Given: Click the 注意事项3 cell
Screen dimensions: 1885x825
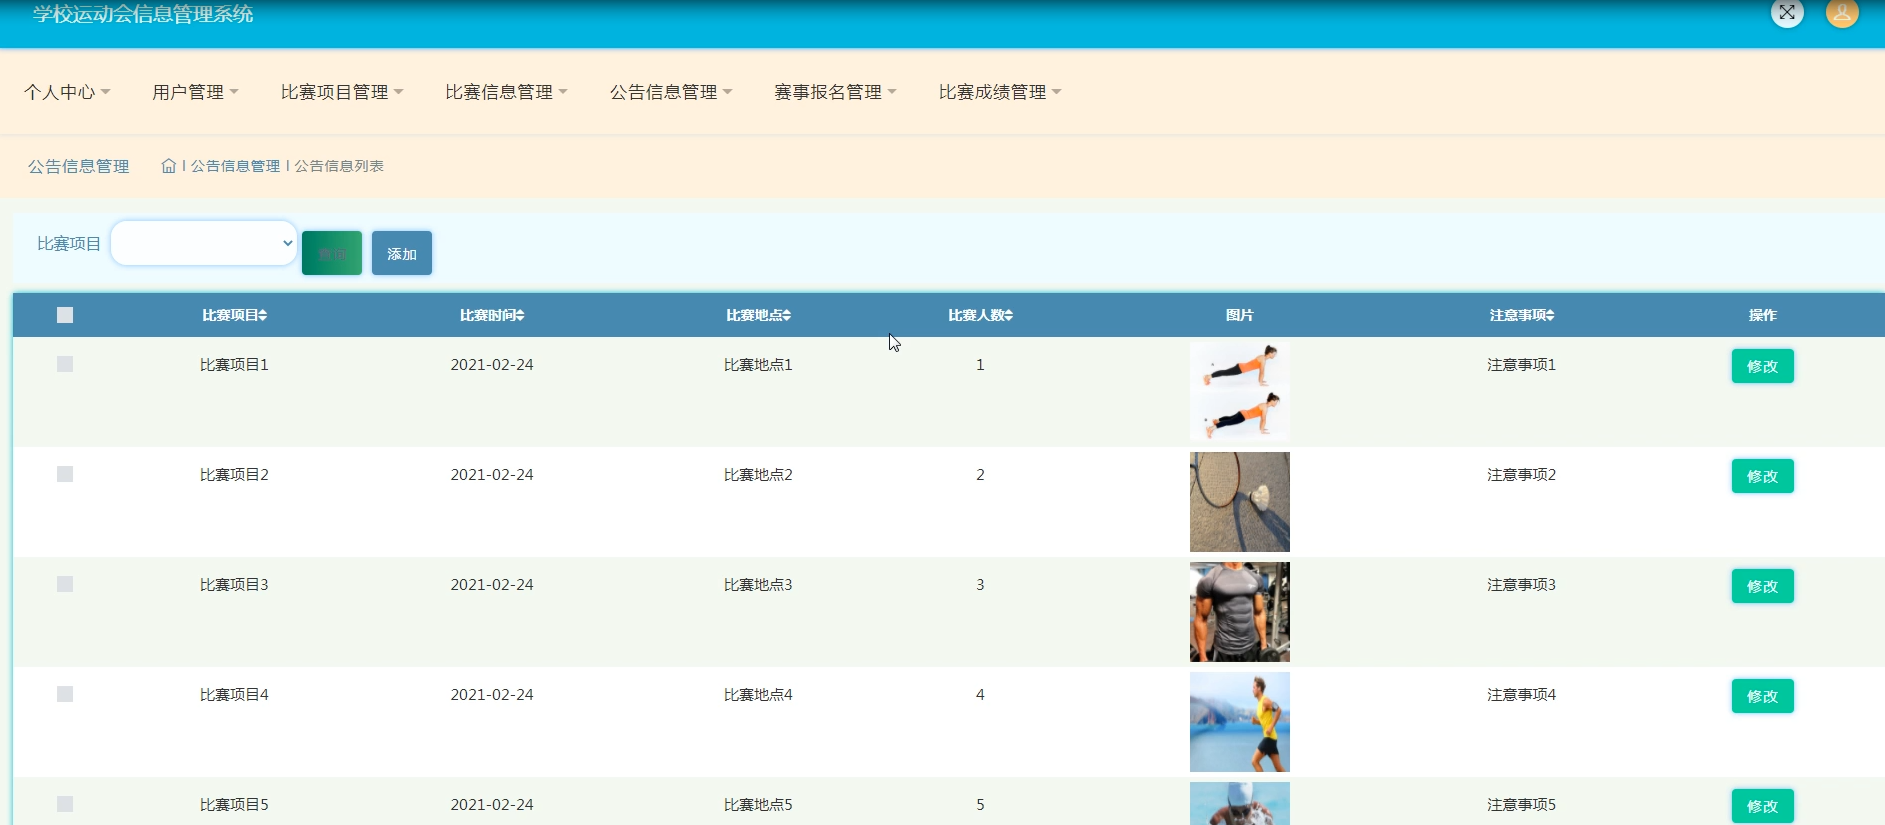Looking at the screenshot, I should point(1521,585).
